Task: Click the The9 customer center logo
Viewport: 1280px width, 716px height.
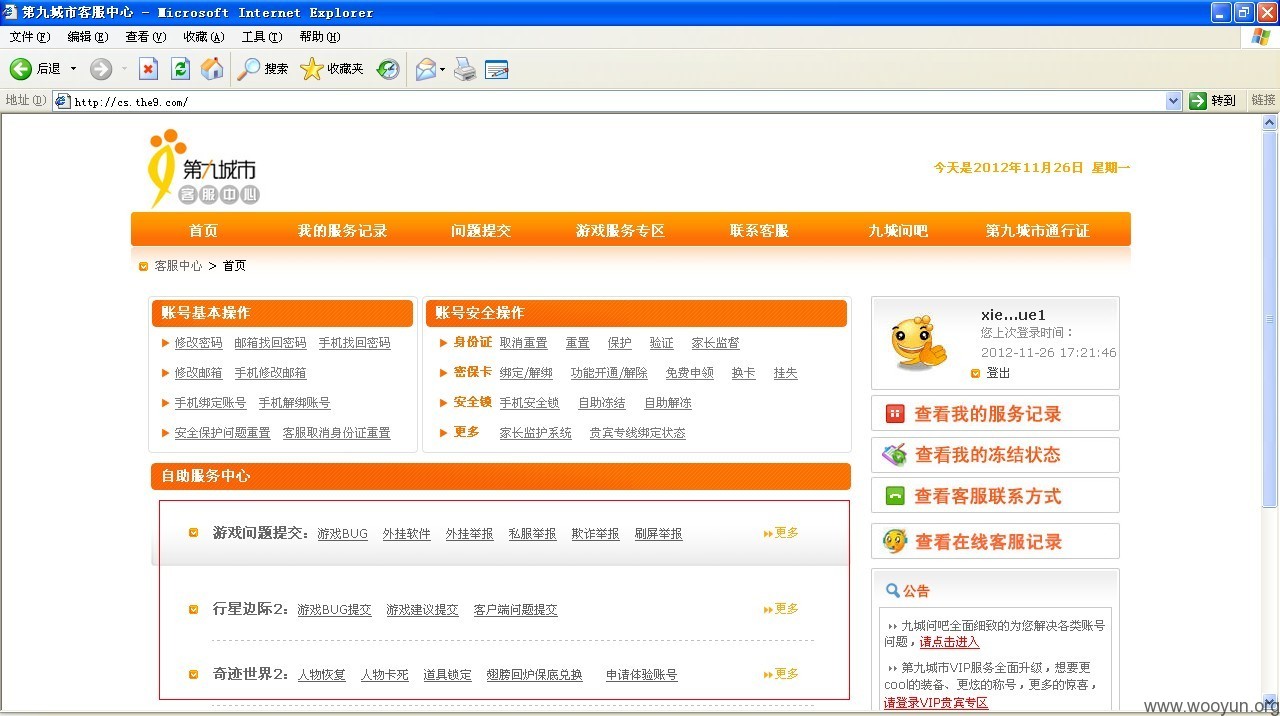Action: (x=204, y=168)
